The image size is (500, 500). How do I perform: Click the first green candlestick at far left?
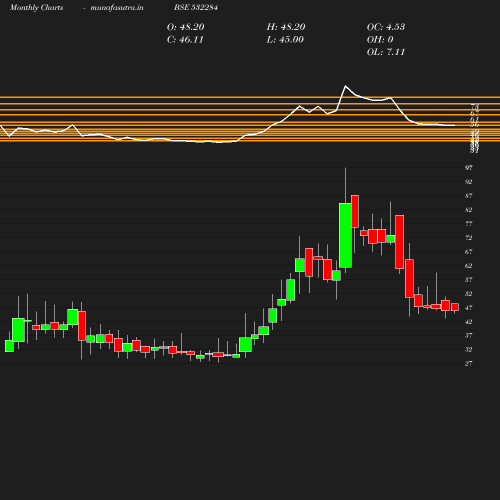(9, 346)
